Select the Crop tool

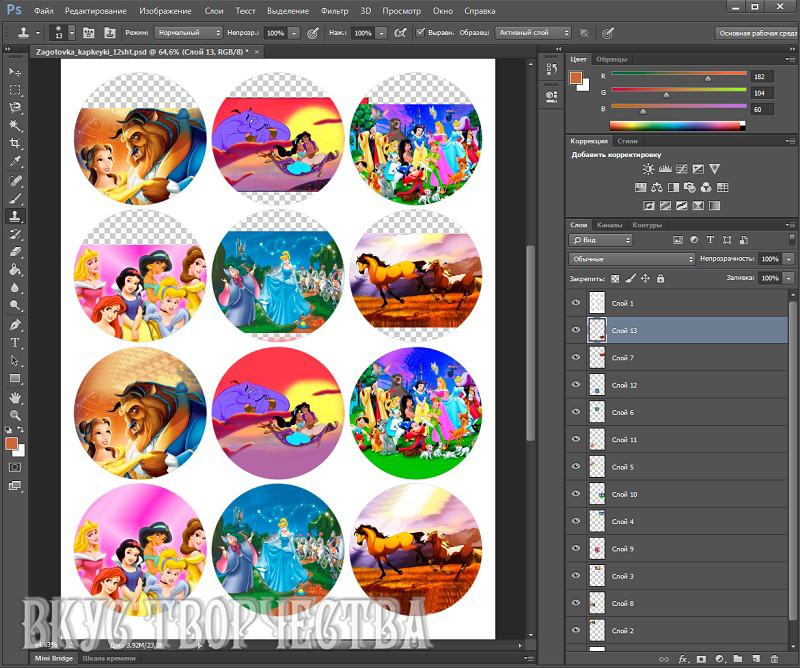[15, 143]
